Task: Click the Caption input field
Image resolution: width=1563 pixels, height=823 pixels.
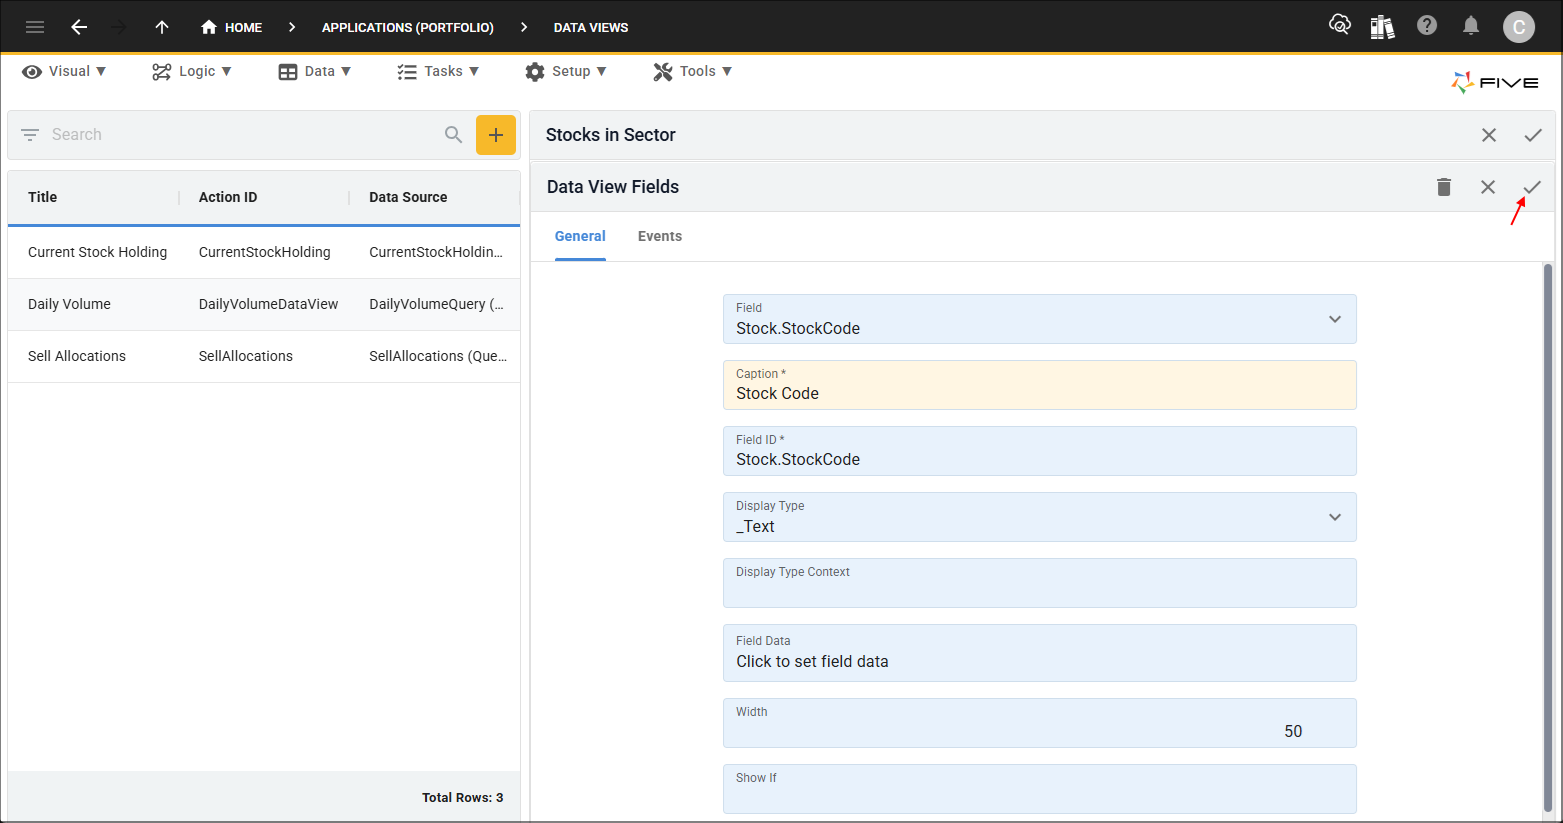Action: click(1039, 386)
